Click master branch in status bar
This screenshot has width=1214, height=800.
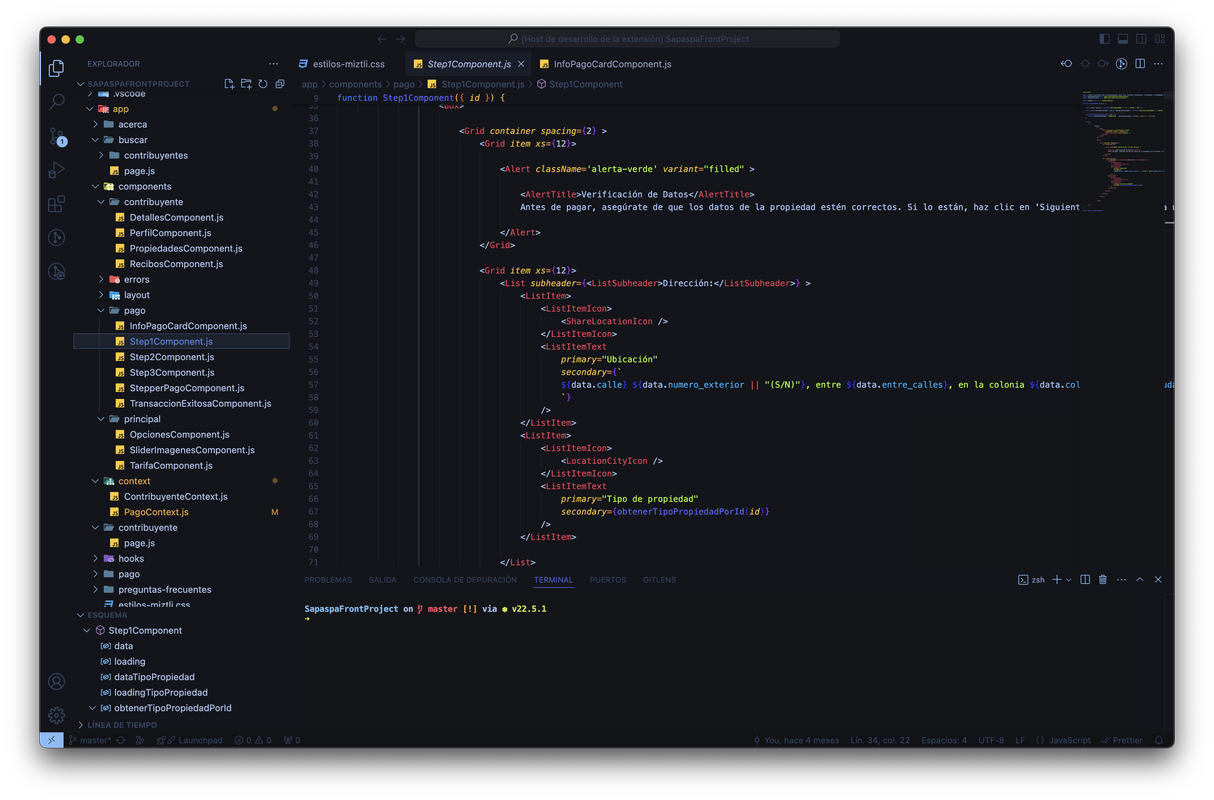[90, 740]
